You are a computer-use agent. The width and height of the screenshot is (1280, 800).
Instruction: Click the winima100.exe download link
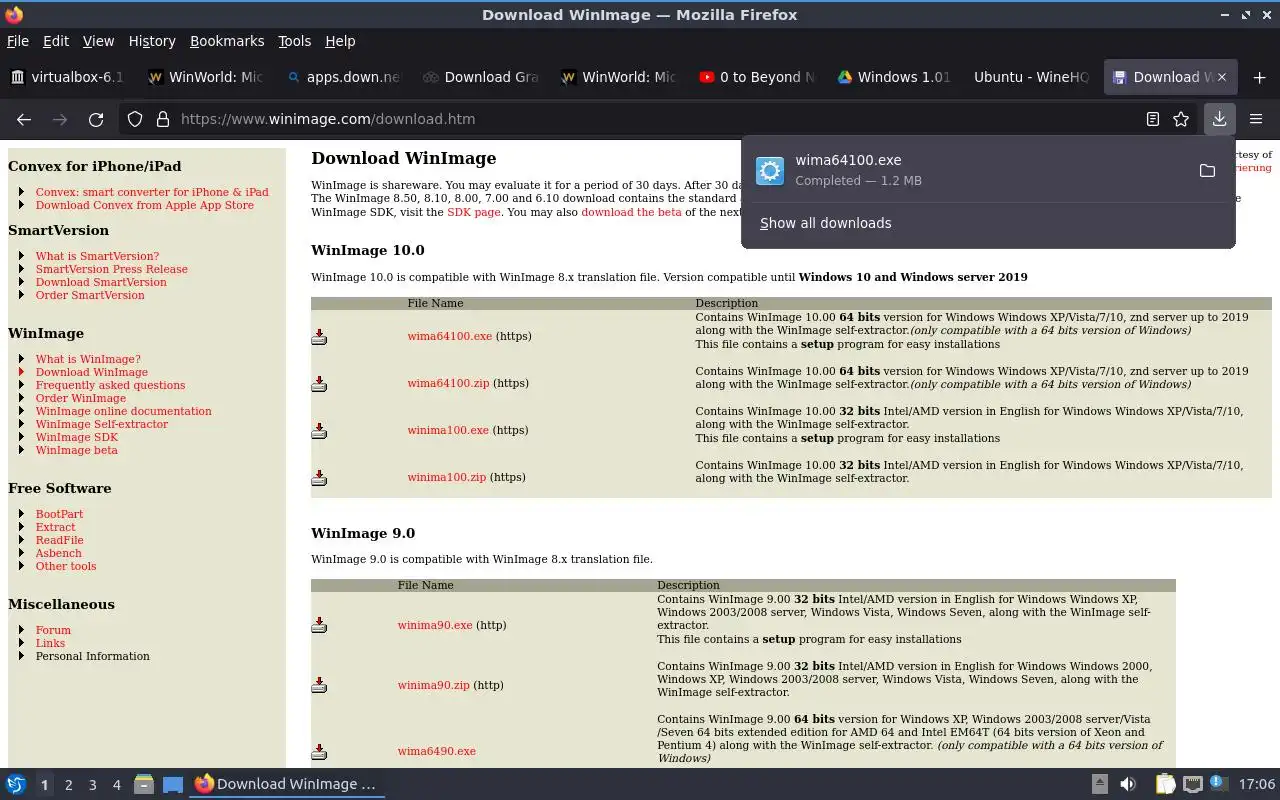click(x=448, y=430)
